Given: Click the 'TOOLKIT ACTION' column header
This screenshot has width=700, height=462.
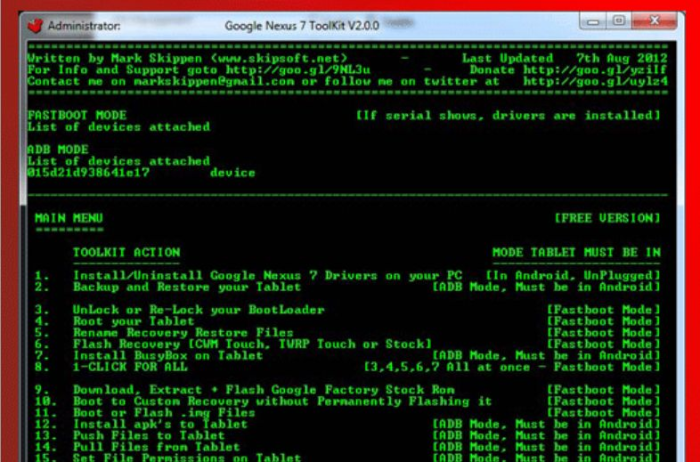Looking at the screenshot, I should coord(126,252).
